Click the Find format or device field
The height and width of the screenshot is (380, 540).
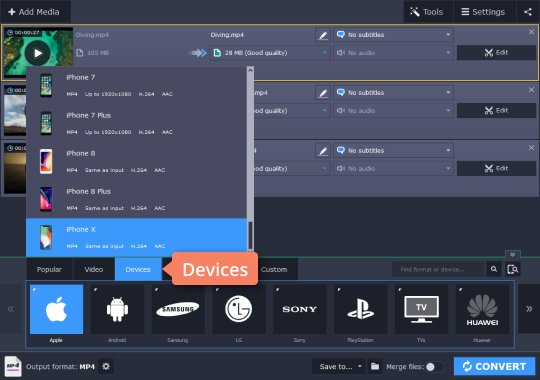(438, 269)
